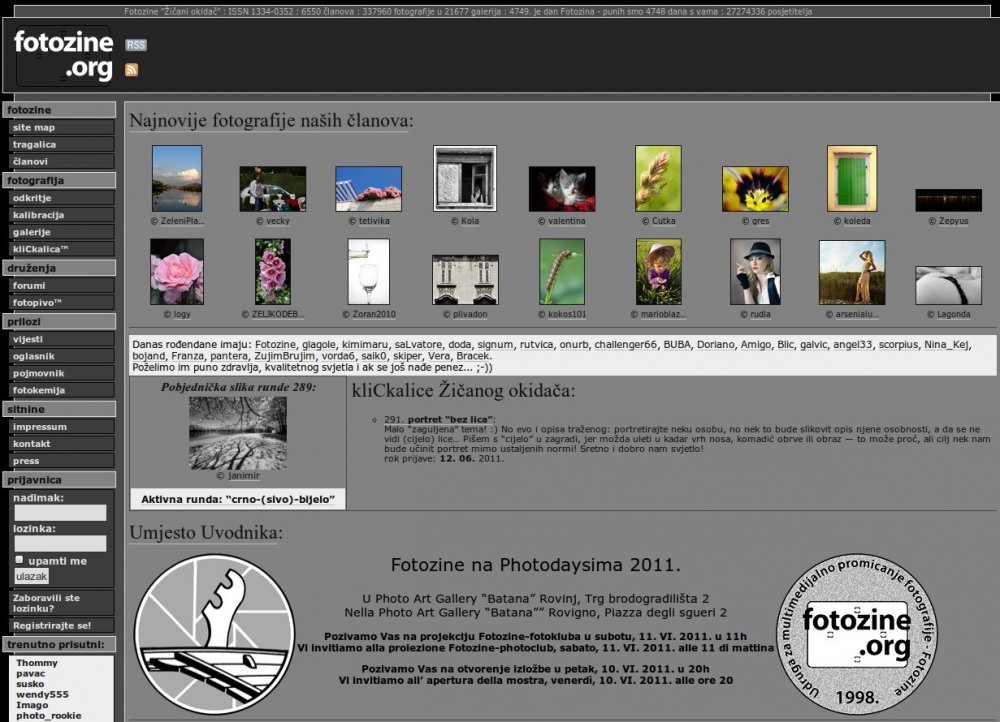Screen dimensions: 1000x722
Task: Click the "Fotozine na Photodaysima 2011." heading
Action: pyautogui.click(x=536, y=565)
